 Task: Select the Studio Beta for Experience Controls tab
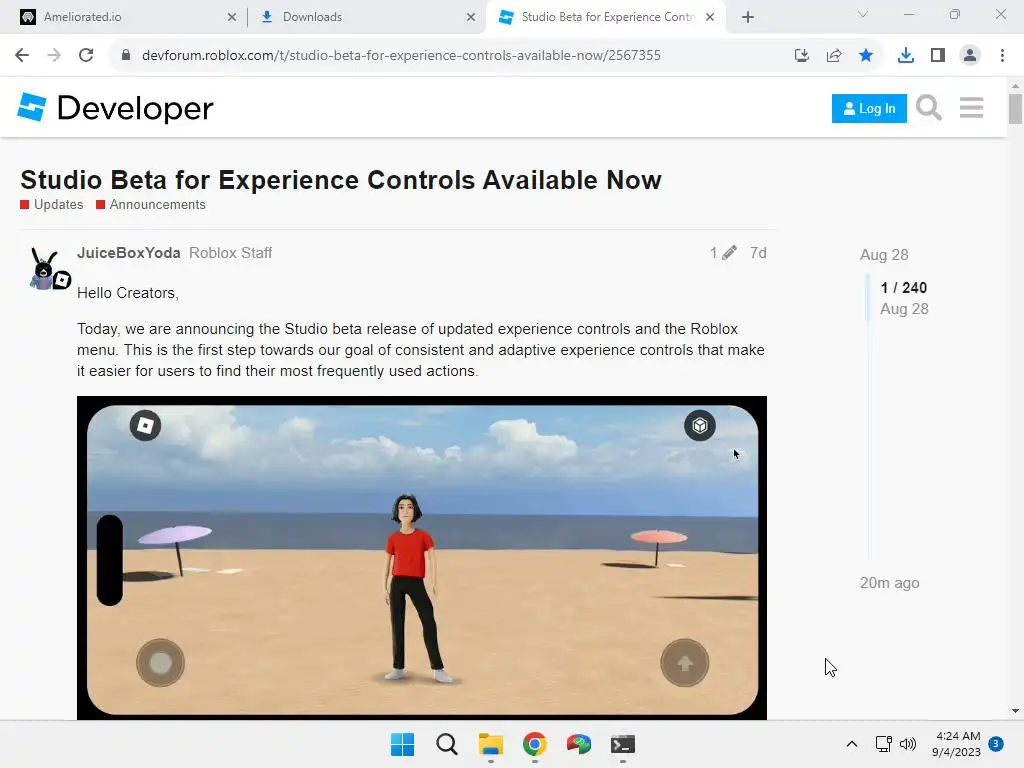pos(605,17)
